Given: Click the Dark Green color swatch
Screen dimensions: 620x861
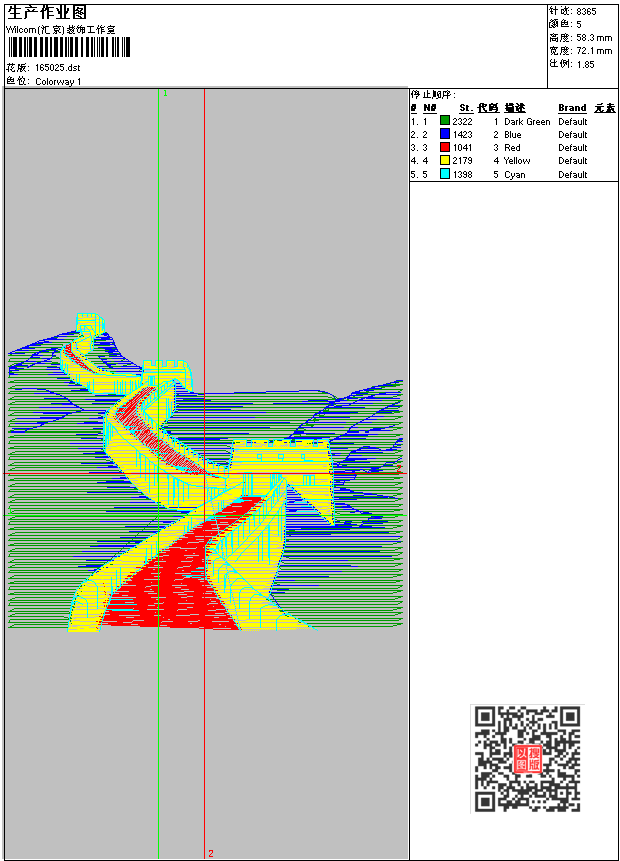Looking at the screenshot, I should tap(445, 120).
